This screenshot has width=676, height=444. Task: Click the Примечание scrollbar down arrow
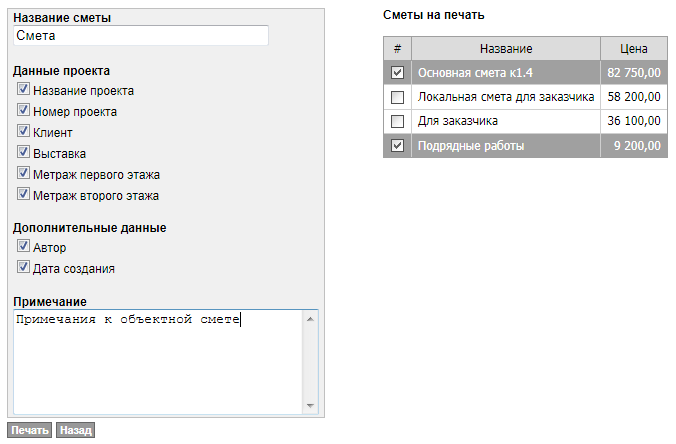pos(310,405)
